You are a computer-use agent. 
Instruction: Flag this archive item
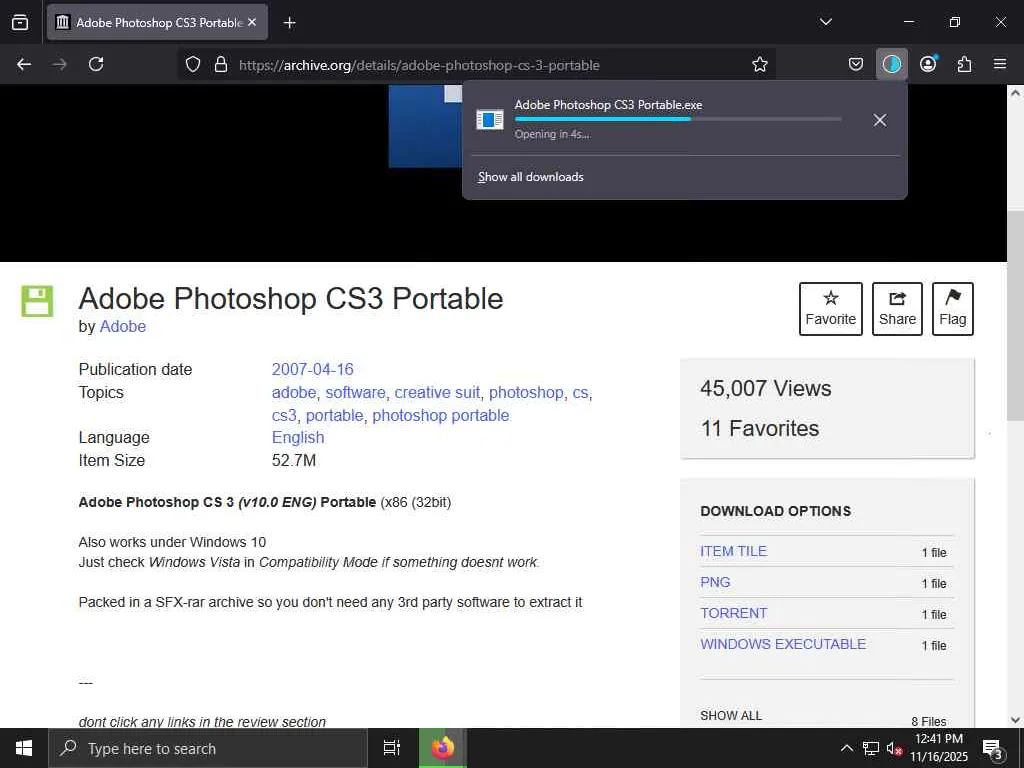pyautogui.click(x=953, y=309)
